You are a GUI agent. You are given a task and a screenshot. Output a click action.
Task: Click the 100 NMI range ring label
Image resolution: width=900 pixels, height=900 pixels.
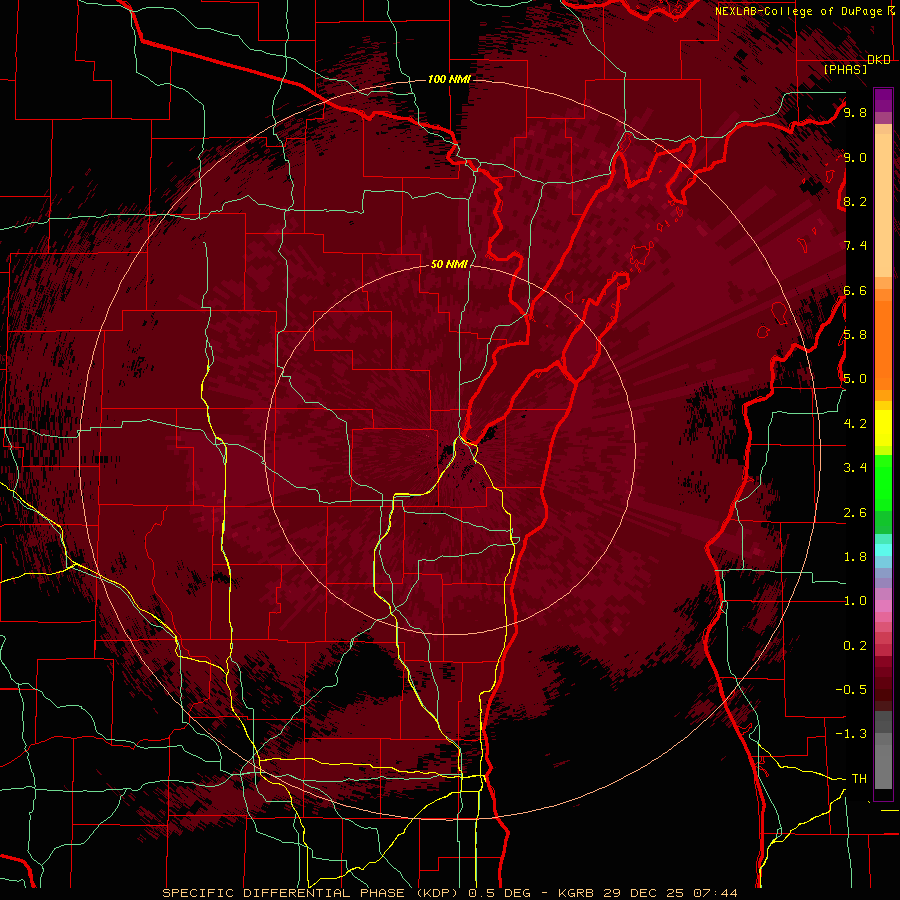(449, 79)
